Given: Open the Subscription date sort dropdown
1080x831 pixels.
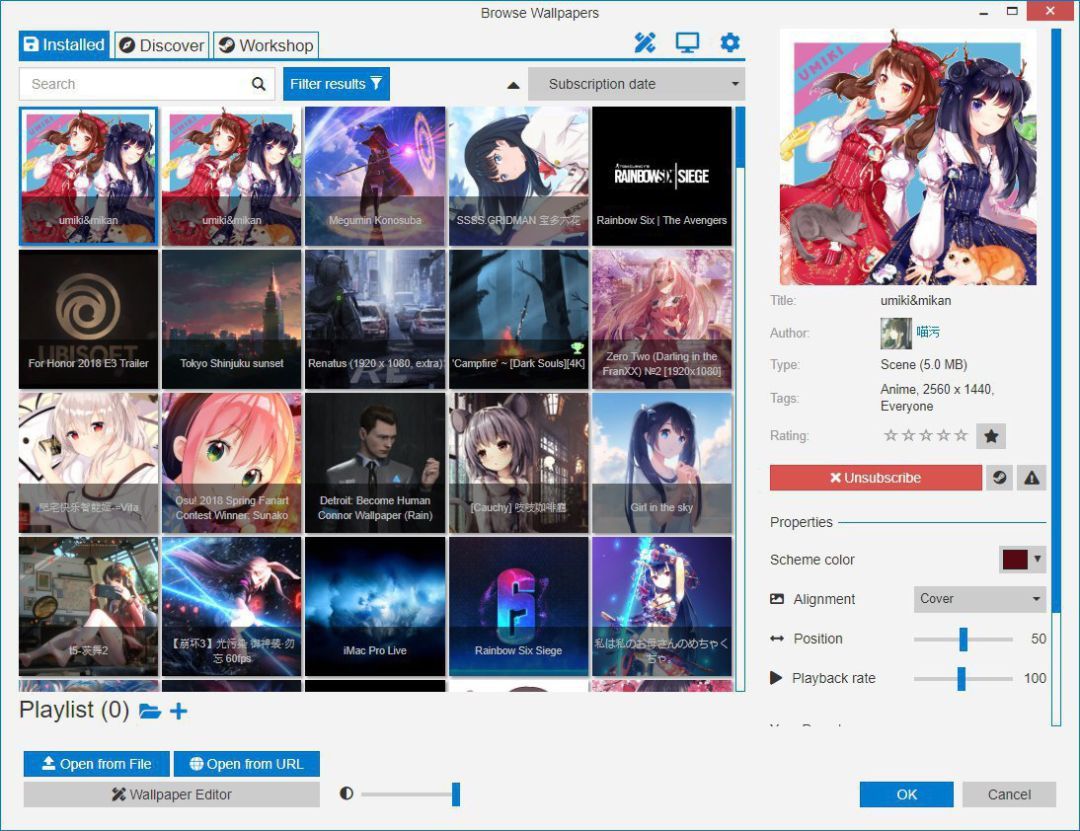Looking at the screenshot, I should pos(636,84).
